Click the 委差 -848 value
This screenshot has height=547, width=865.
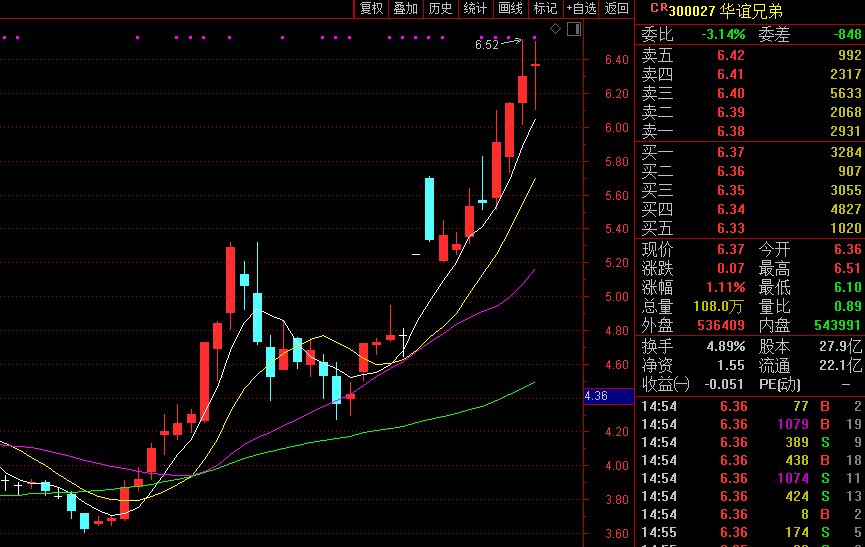pyautogui.click(x=847, y=34)
